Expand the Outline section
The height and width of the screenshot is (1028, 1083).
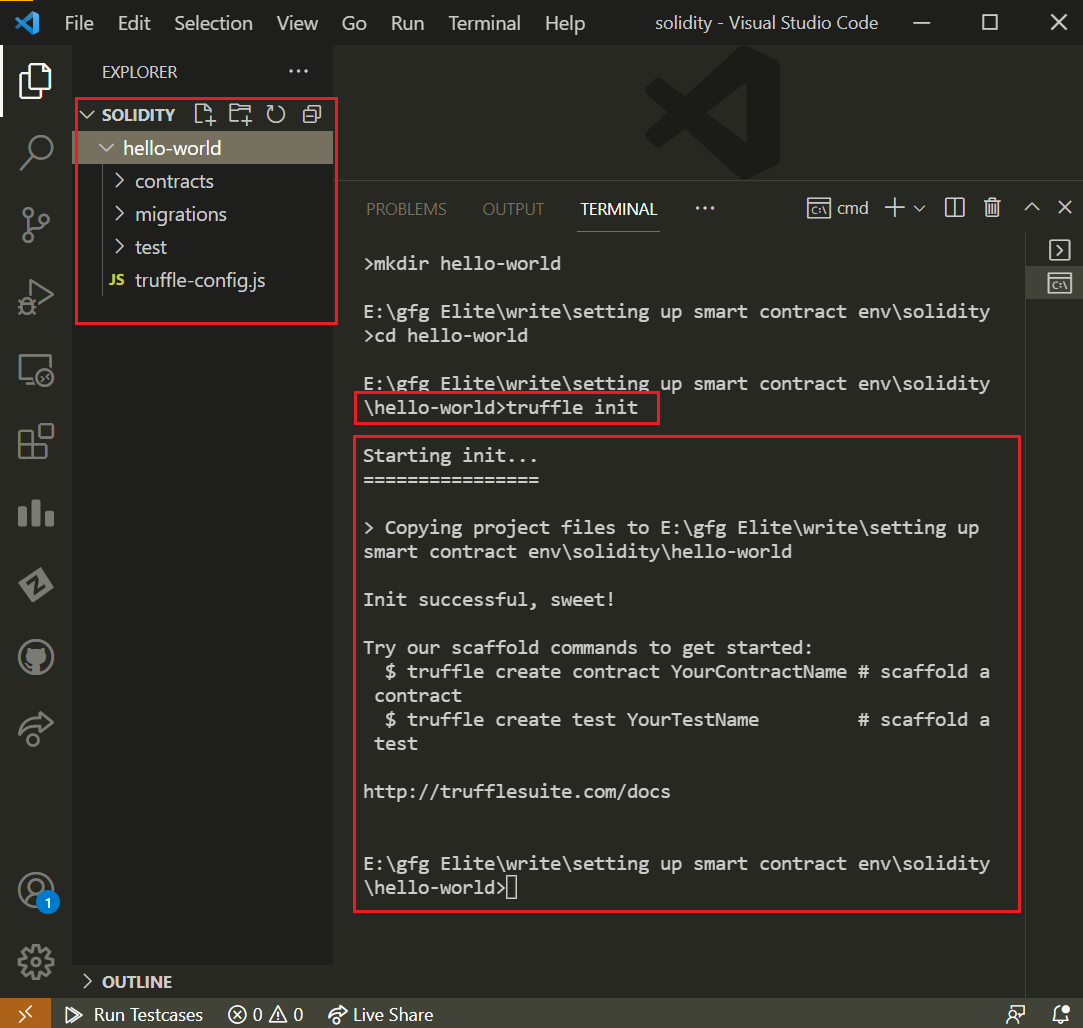[x=136, y=982]
